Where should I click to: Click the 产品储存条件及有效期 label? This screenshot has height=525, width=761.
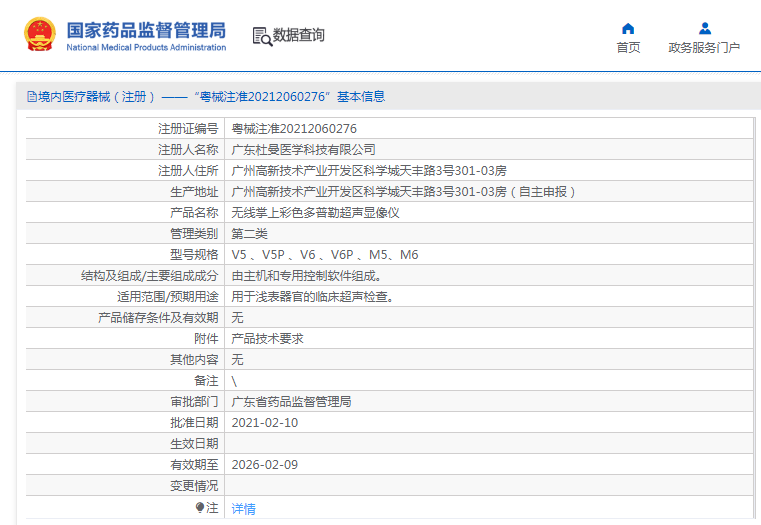pos(158,318)
